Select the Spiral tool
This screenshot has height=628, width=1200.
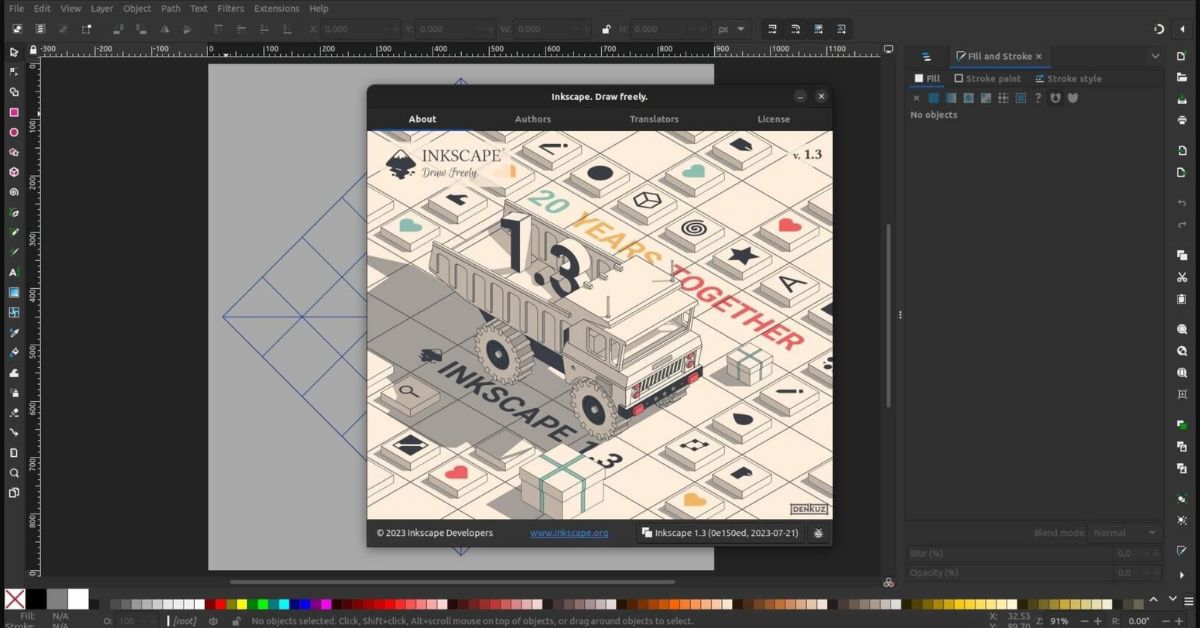(14, 193)
